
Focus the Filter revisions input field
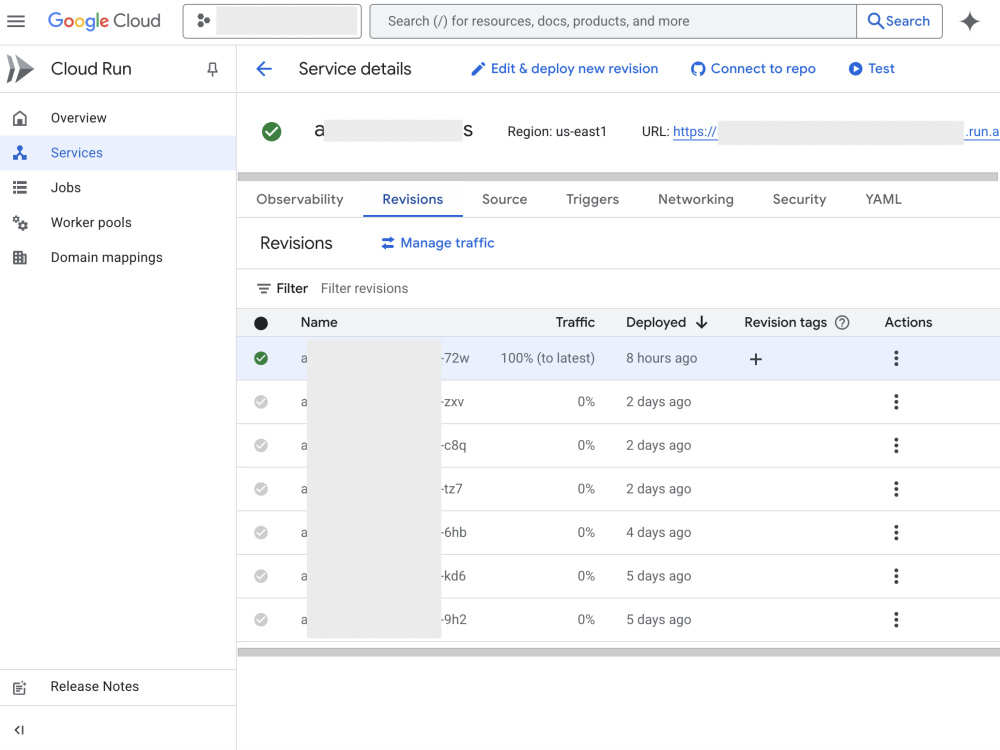[446, 289]
